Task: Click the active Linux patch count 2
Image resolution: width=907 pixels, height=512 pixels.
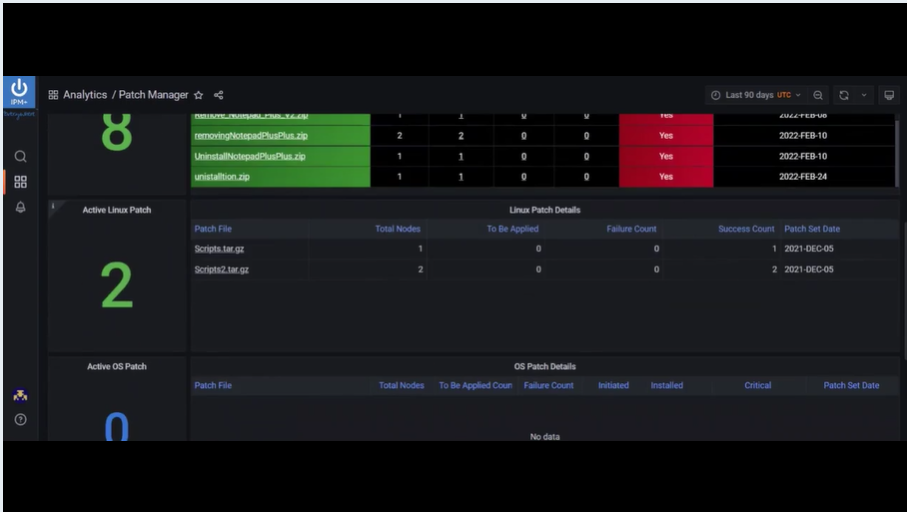Action: 117,285
